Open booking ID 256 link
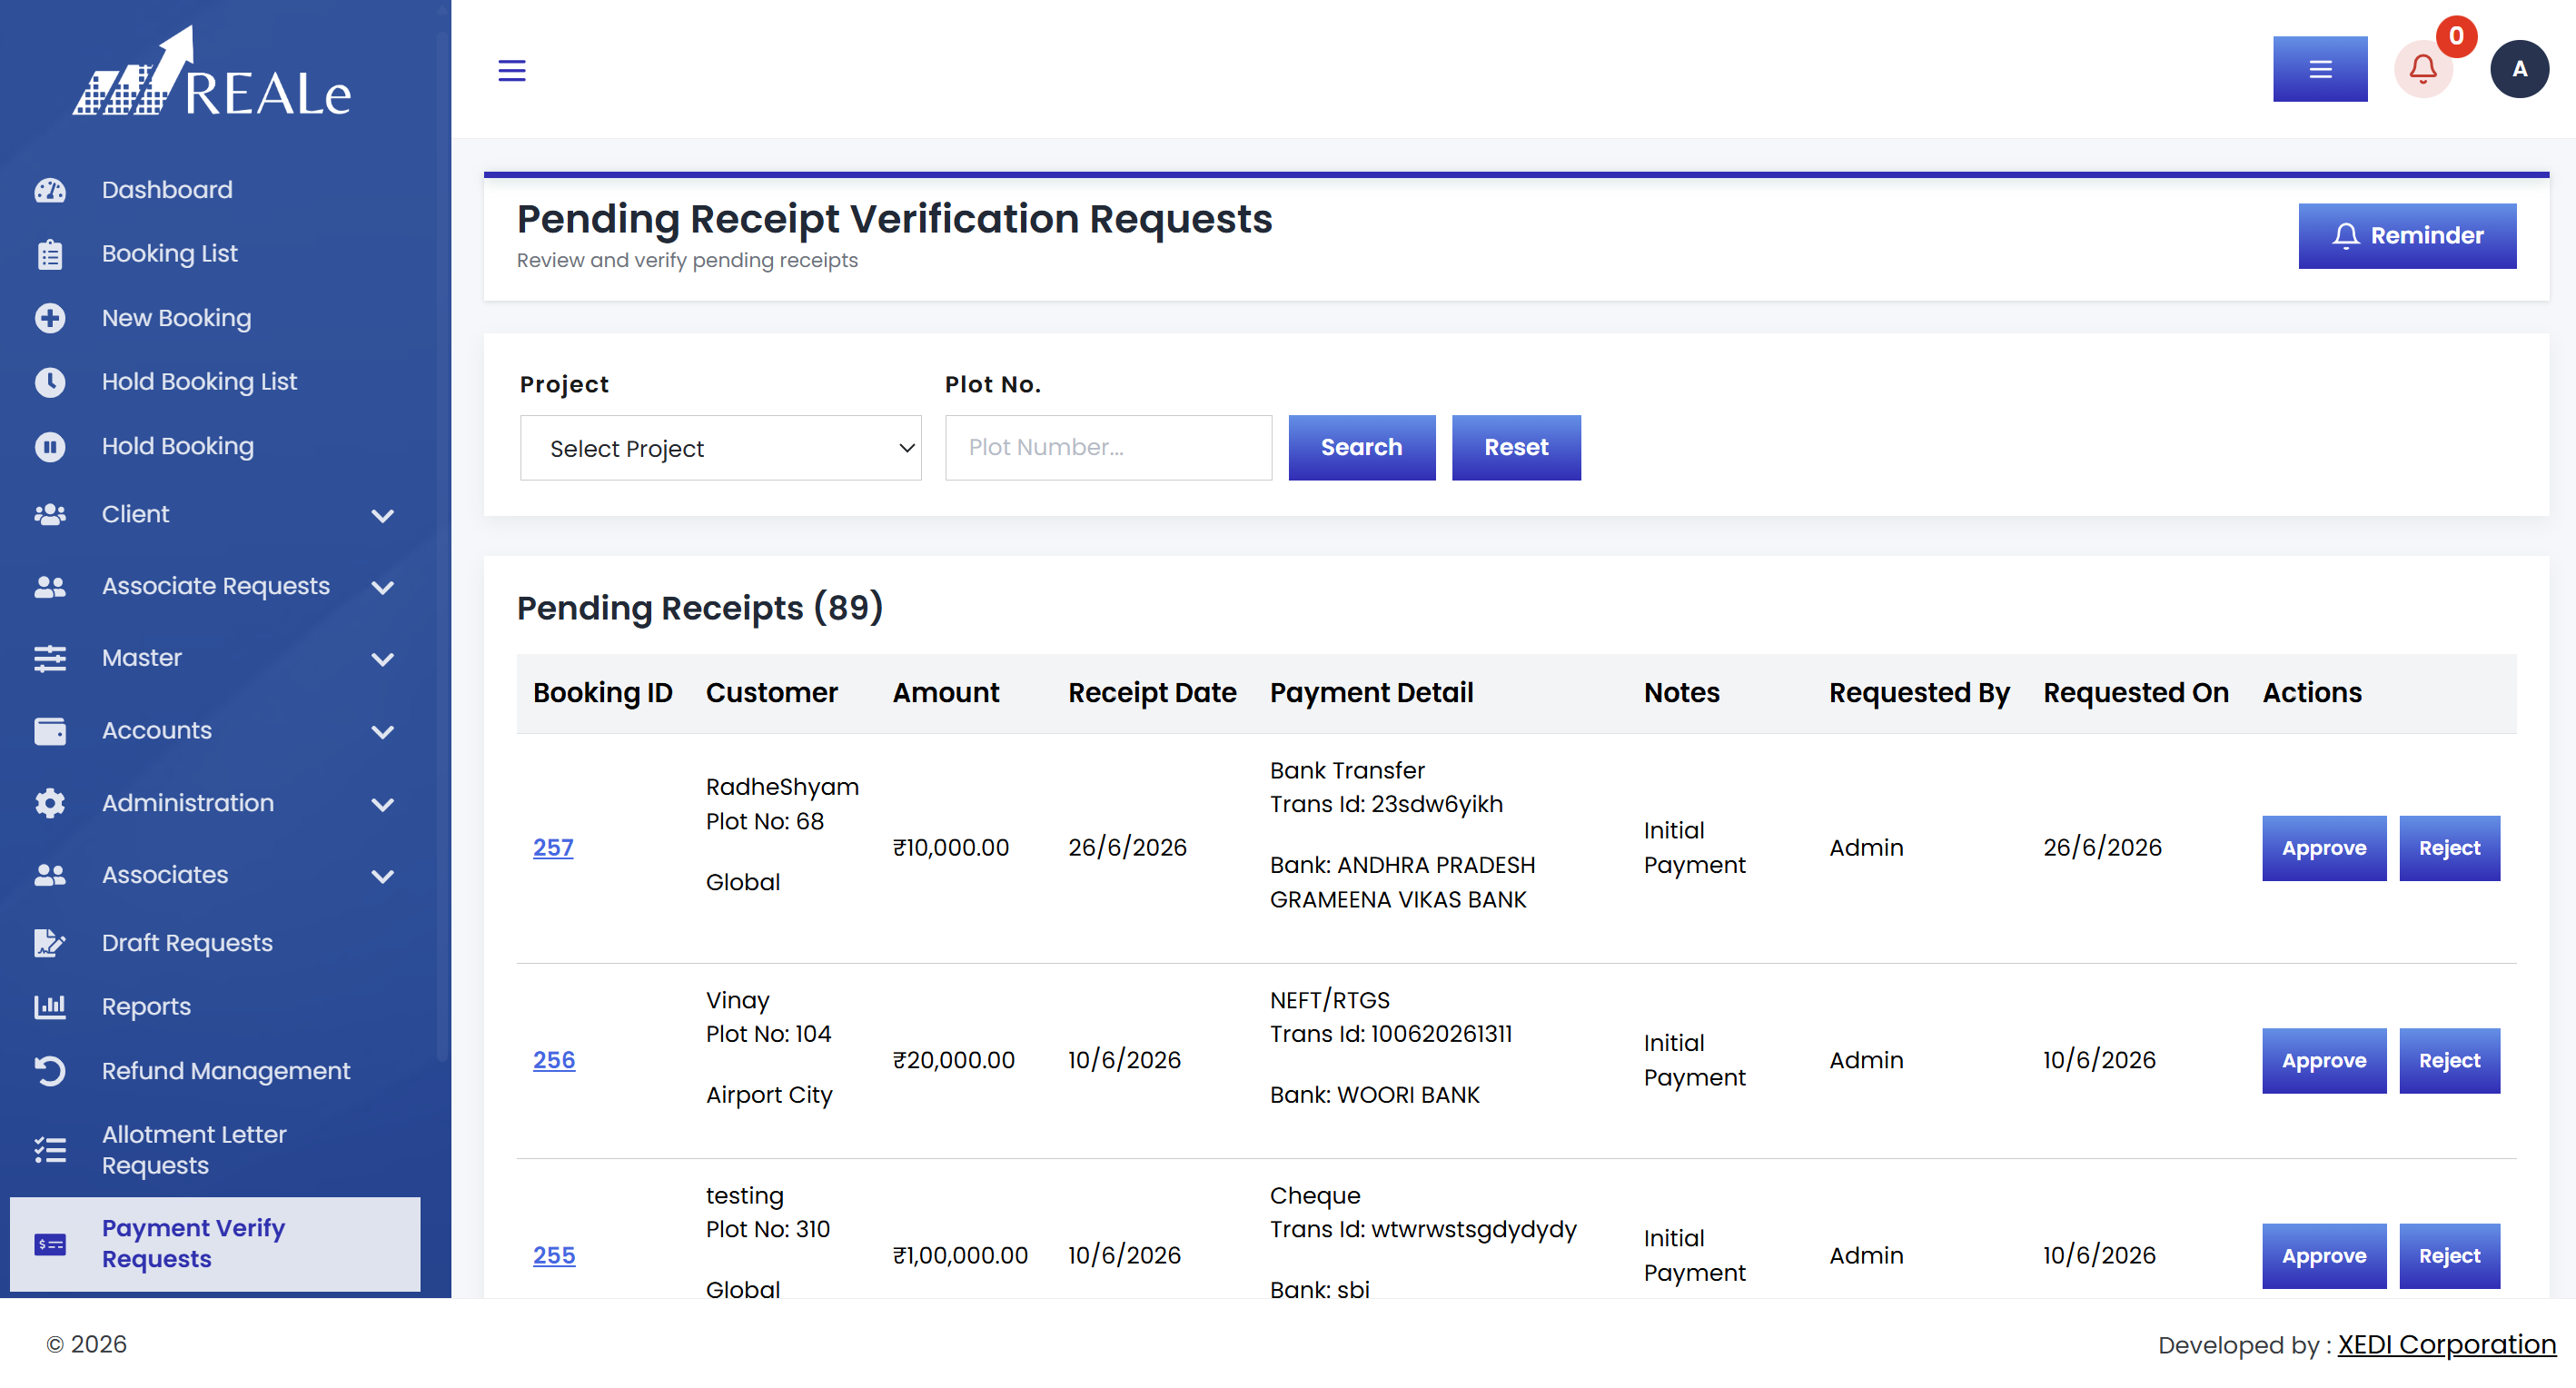The height and width of the screenshot is (1388, 2576). pyautogui.click(x=554, y=1061)
